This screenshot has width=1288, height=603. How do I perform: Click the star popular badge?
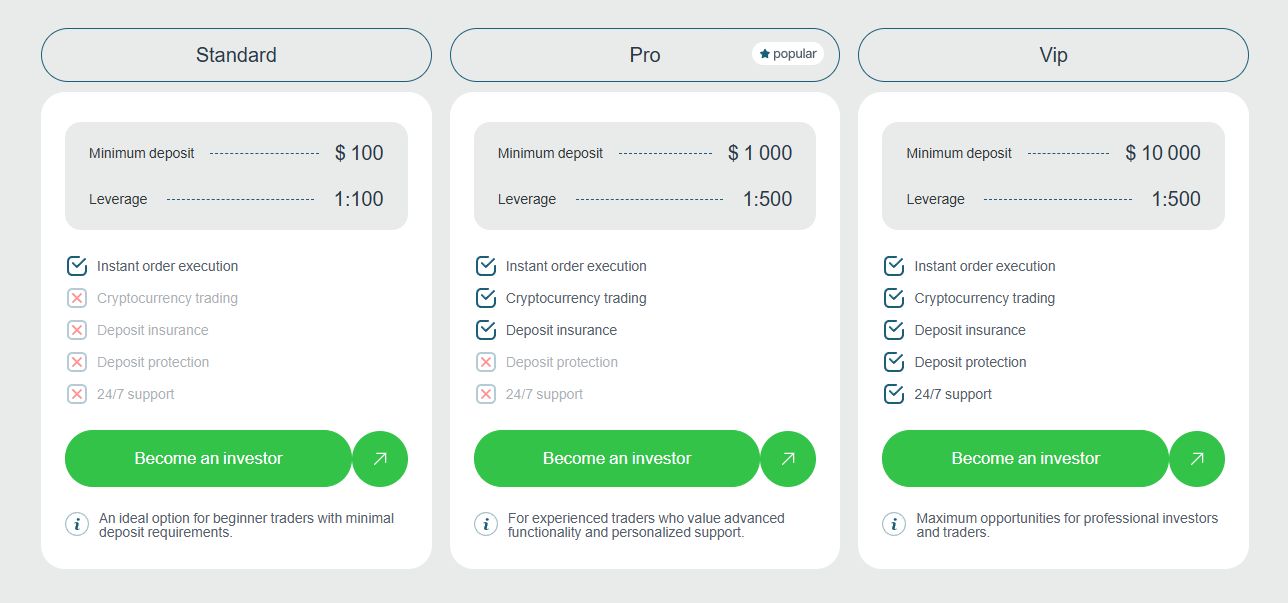coord(788,54)
